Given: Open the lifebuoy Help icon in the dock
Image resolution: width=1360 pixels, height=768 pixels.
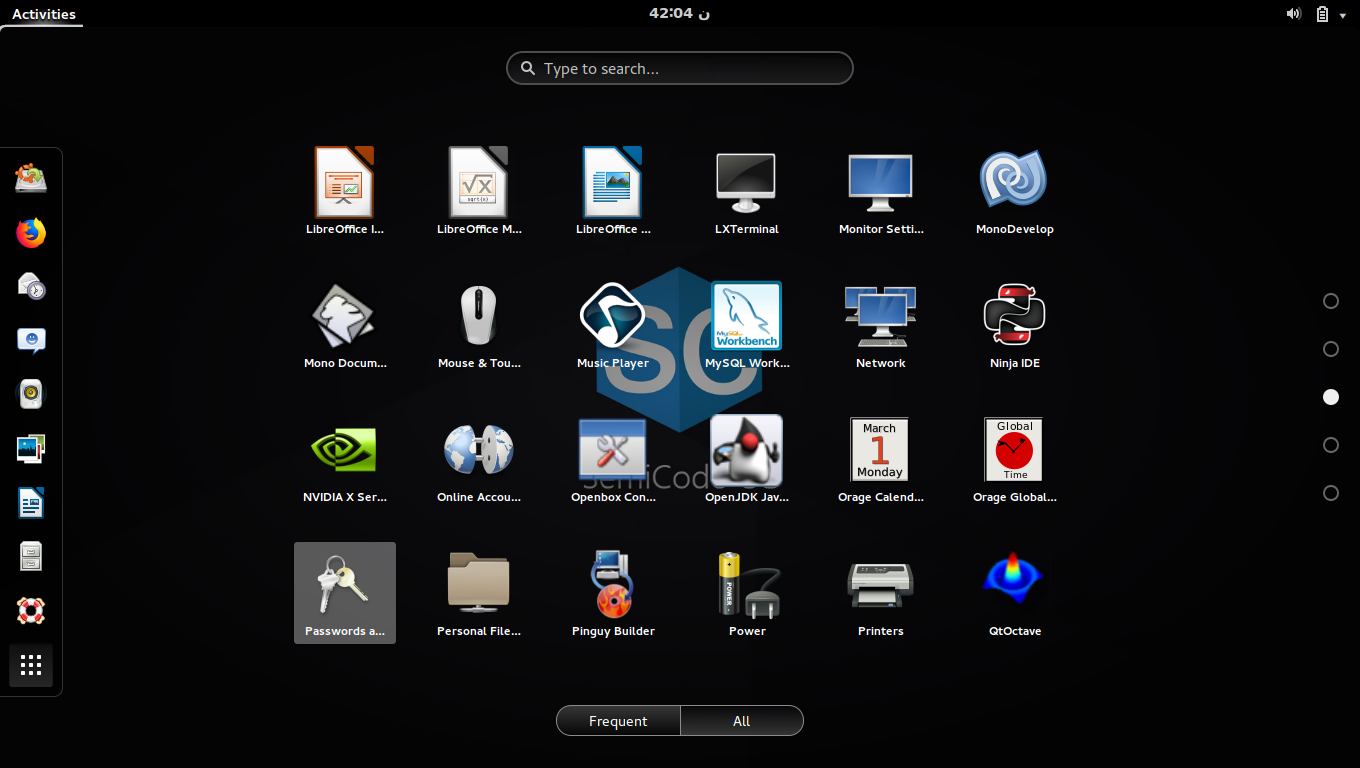Looking at the screenshot, I should tap(31, 611).
